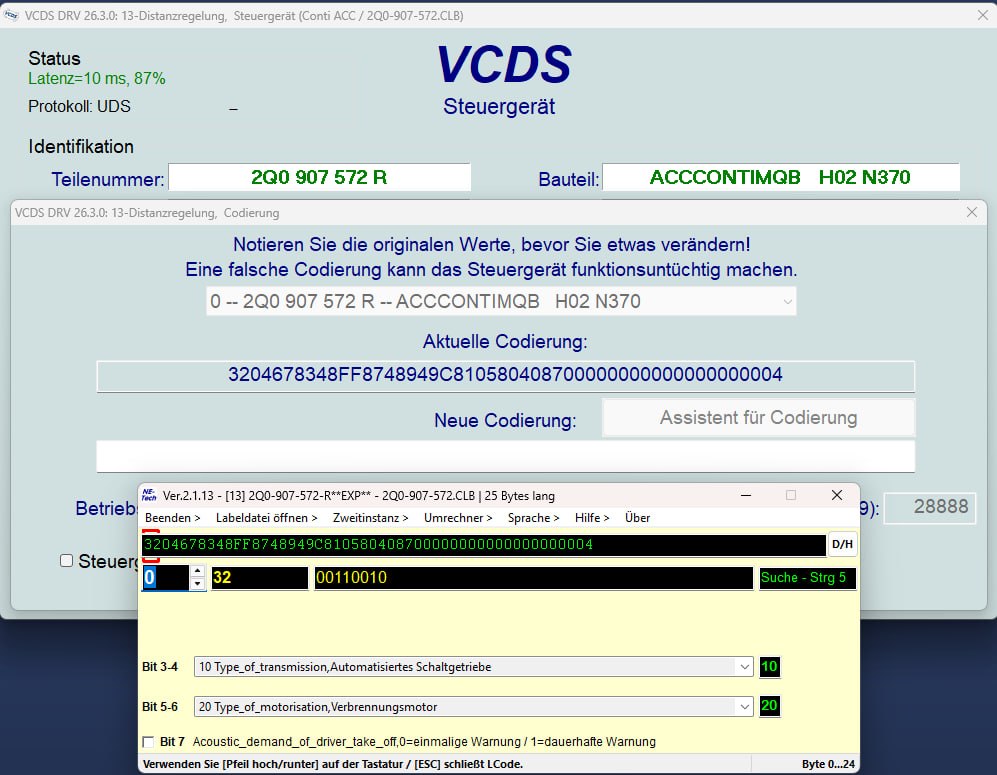Click the Latenz=10 ms, 87% status text
Viewport: 997px width, 775px height.
(x=97, y=79)
